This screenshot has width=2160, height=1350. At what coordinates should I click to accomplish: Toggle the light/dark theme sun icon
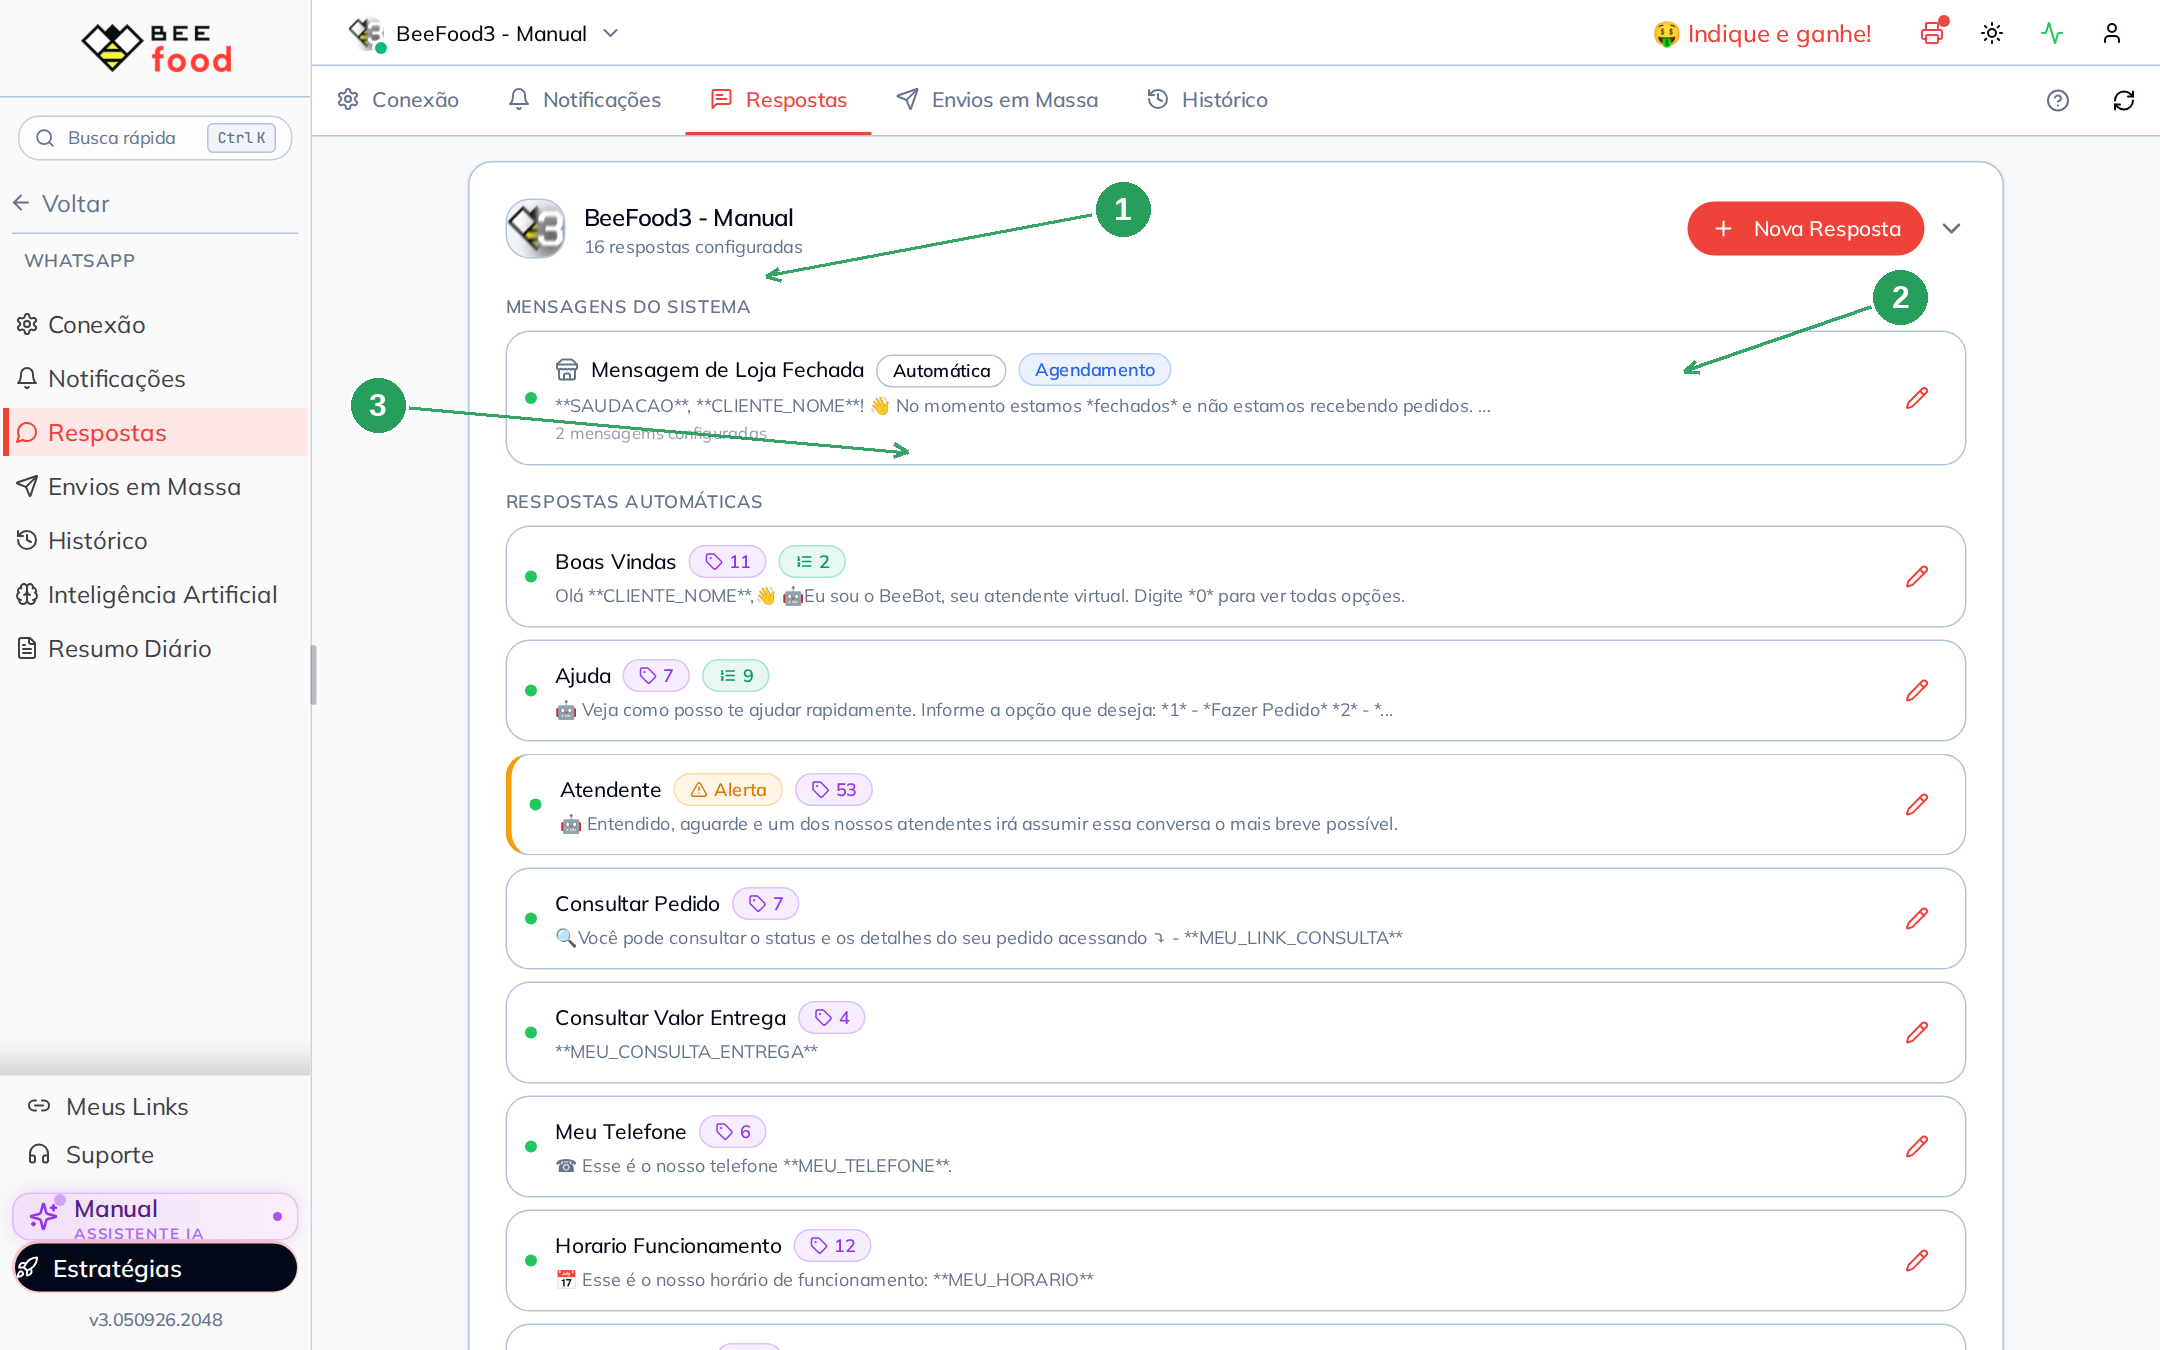tap(1992, 33)
